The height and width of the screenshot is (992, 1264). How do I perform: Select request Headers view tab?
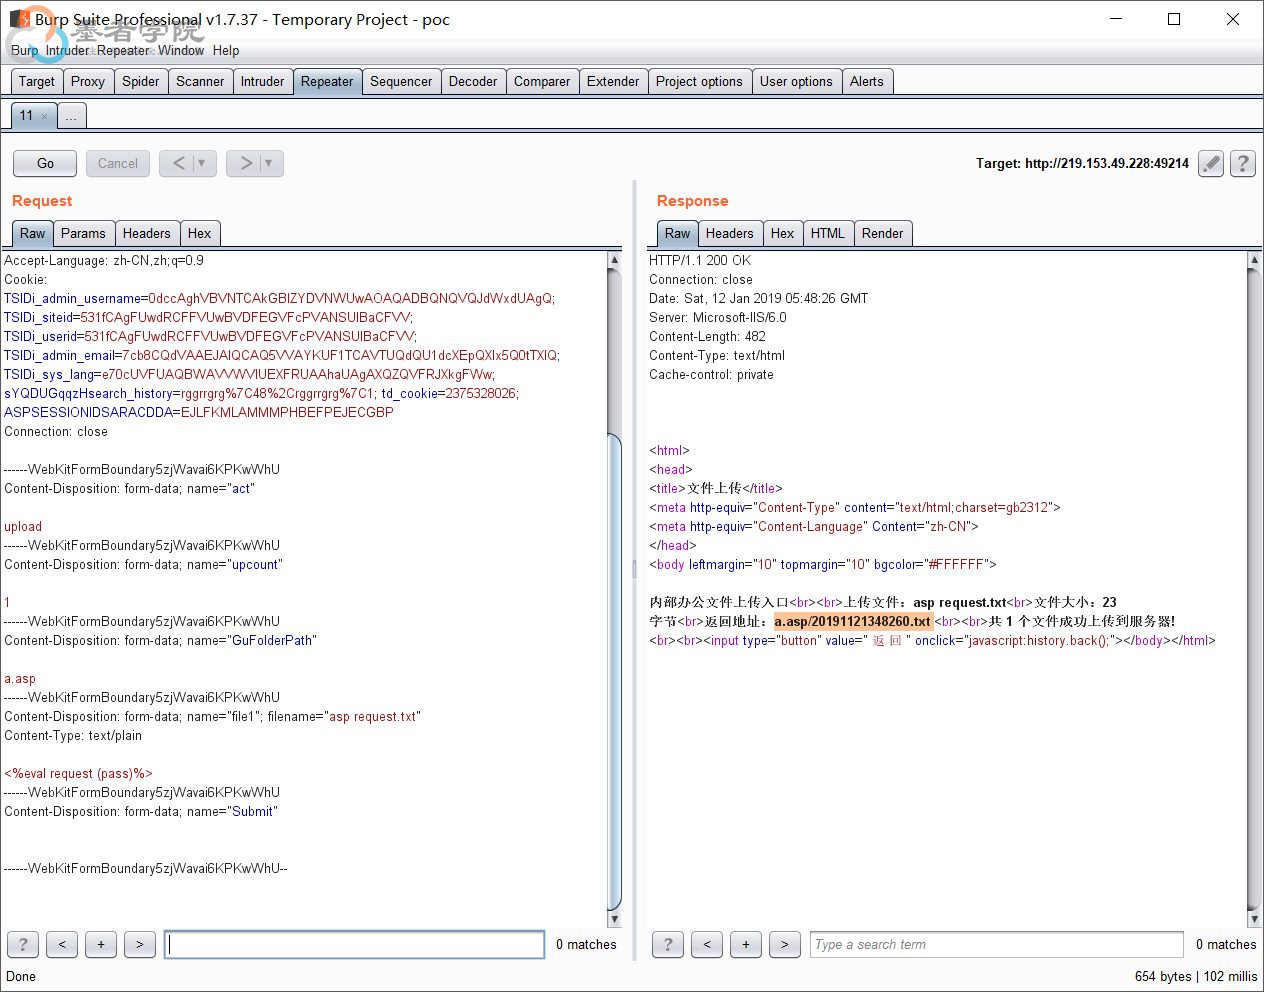tap(147, 233)
